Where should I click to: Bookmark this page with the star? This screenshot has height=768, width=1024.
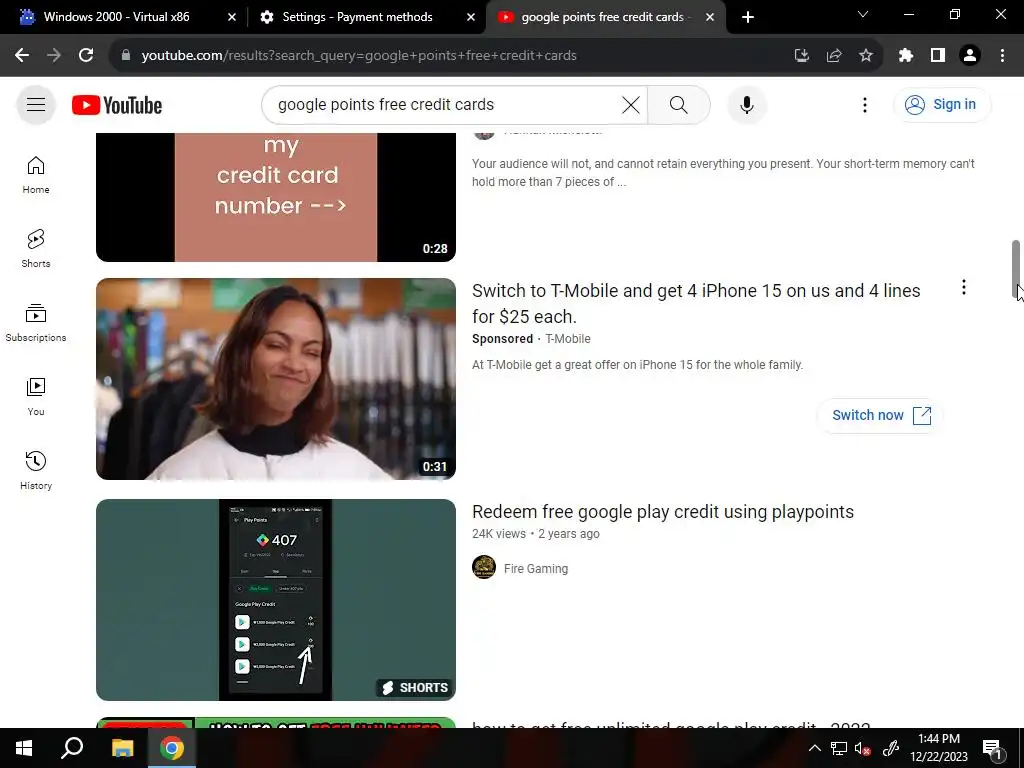pos(866,56)
